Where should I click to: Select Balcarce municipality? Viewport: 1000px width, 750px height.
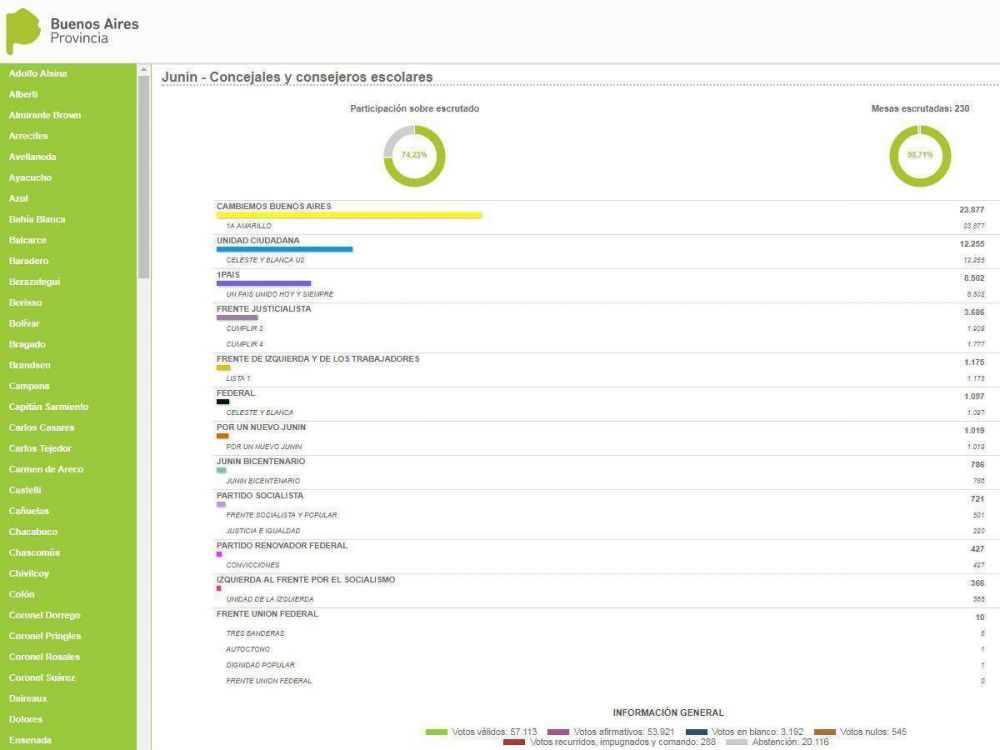[x=27, y=240]
